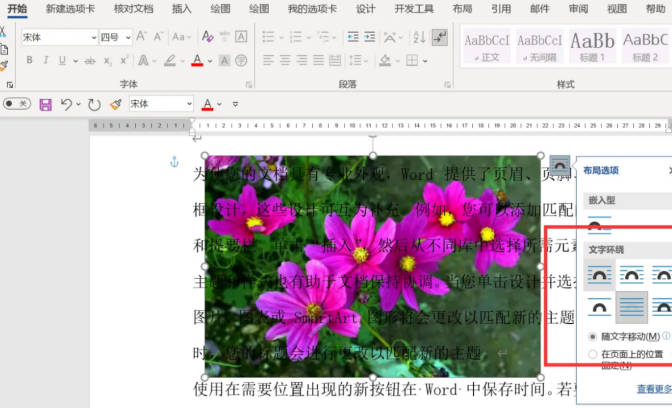Expand the numbering list dropdown

309,37
